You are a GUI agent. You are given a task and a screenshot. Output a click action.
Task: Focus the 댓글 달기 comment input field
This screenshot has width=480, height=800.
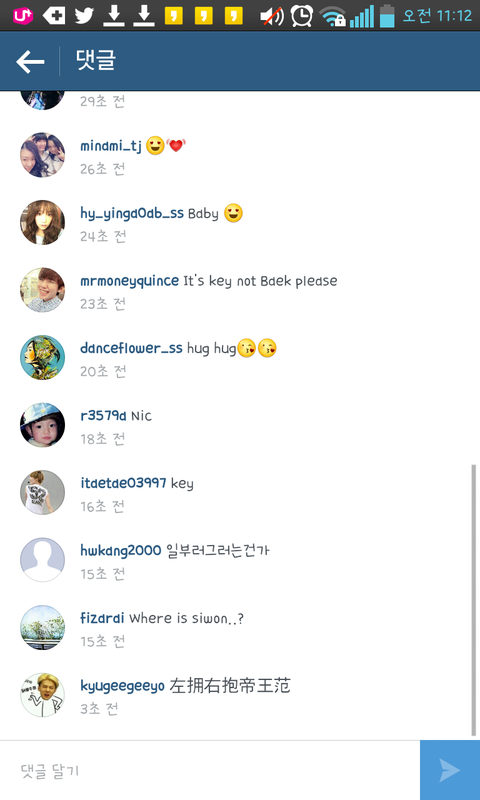pos(210,770)
